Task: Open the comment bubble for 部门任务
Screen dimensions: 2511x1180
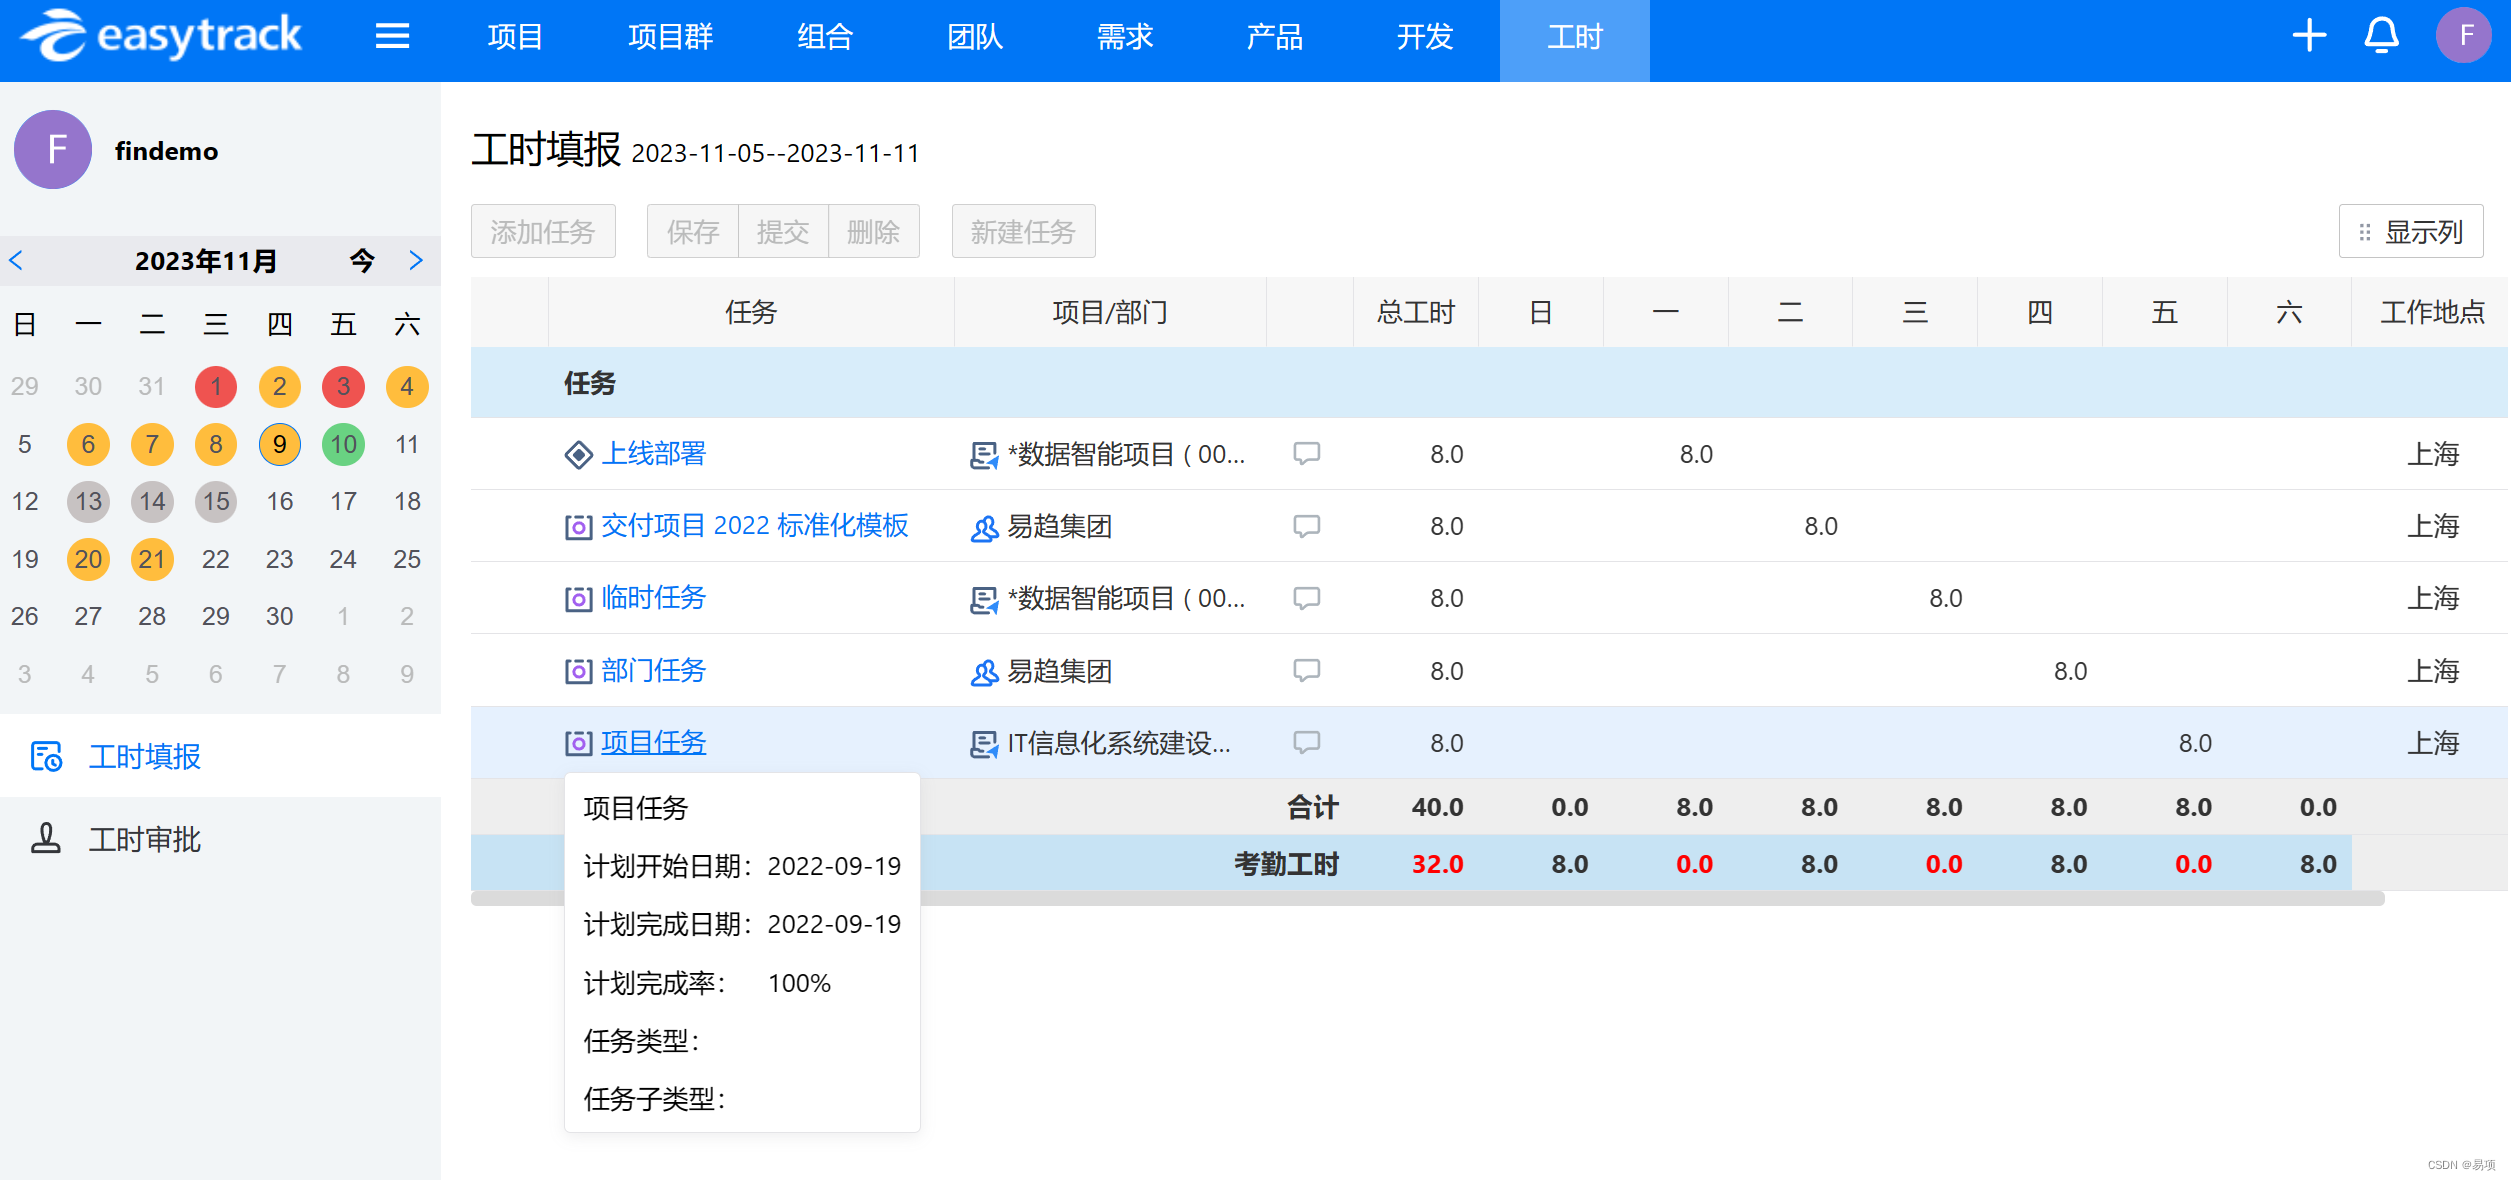Action: (1306, 670)
